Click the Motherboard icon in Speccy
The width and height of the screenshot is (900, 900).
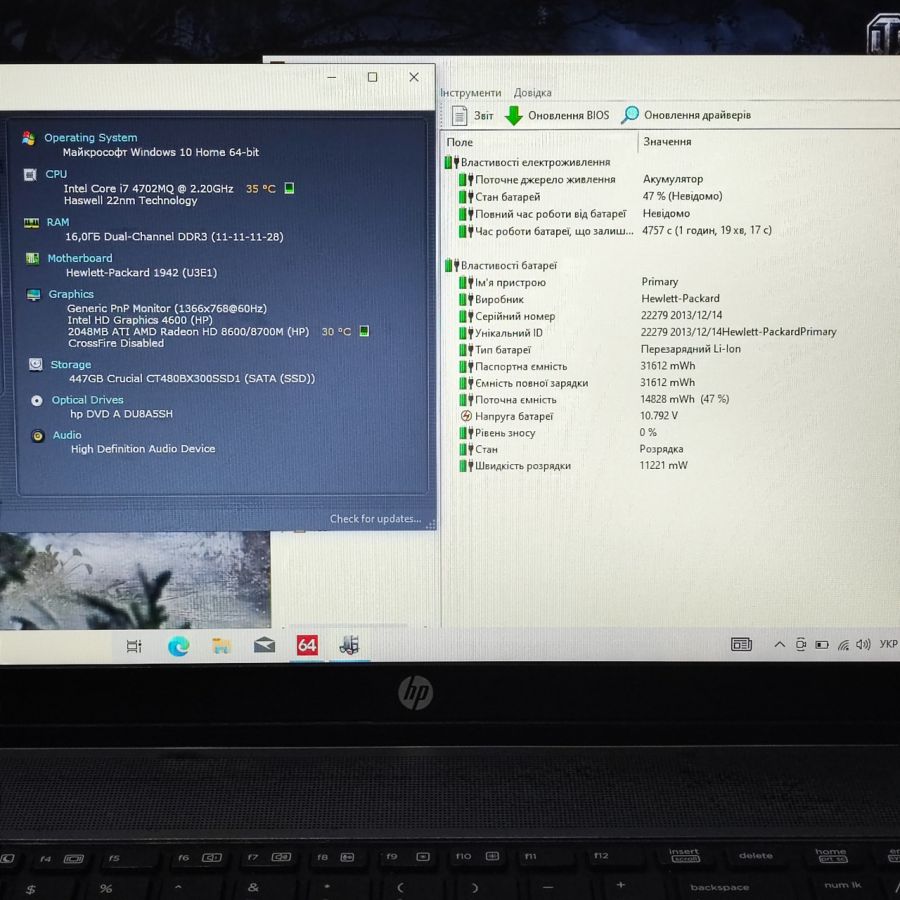point(32,258)
